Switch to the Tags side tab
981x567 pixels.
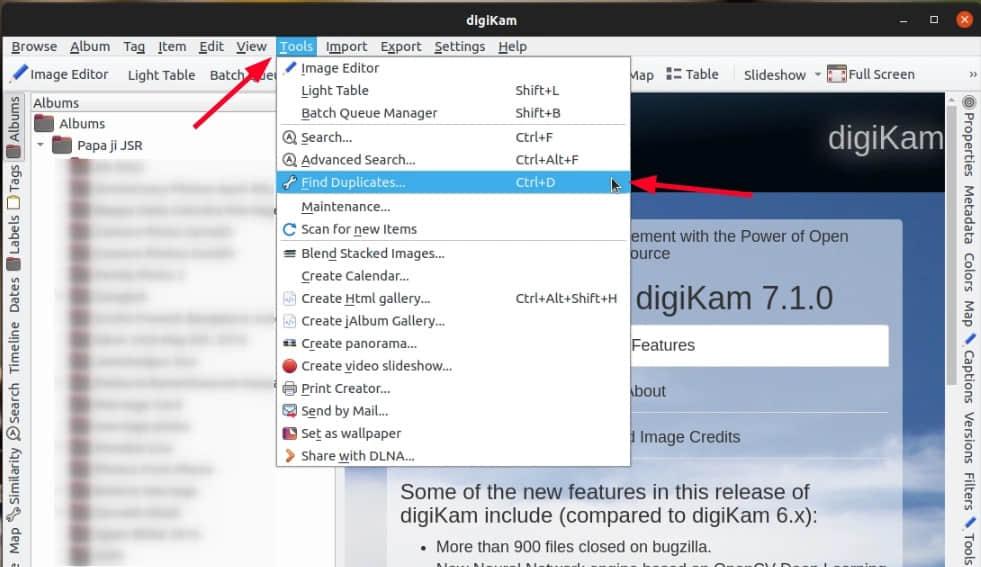pyautogui.click(x=14, y=180)
